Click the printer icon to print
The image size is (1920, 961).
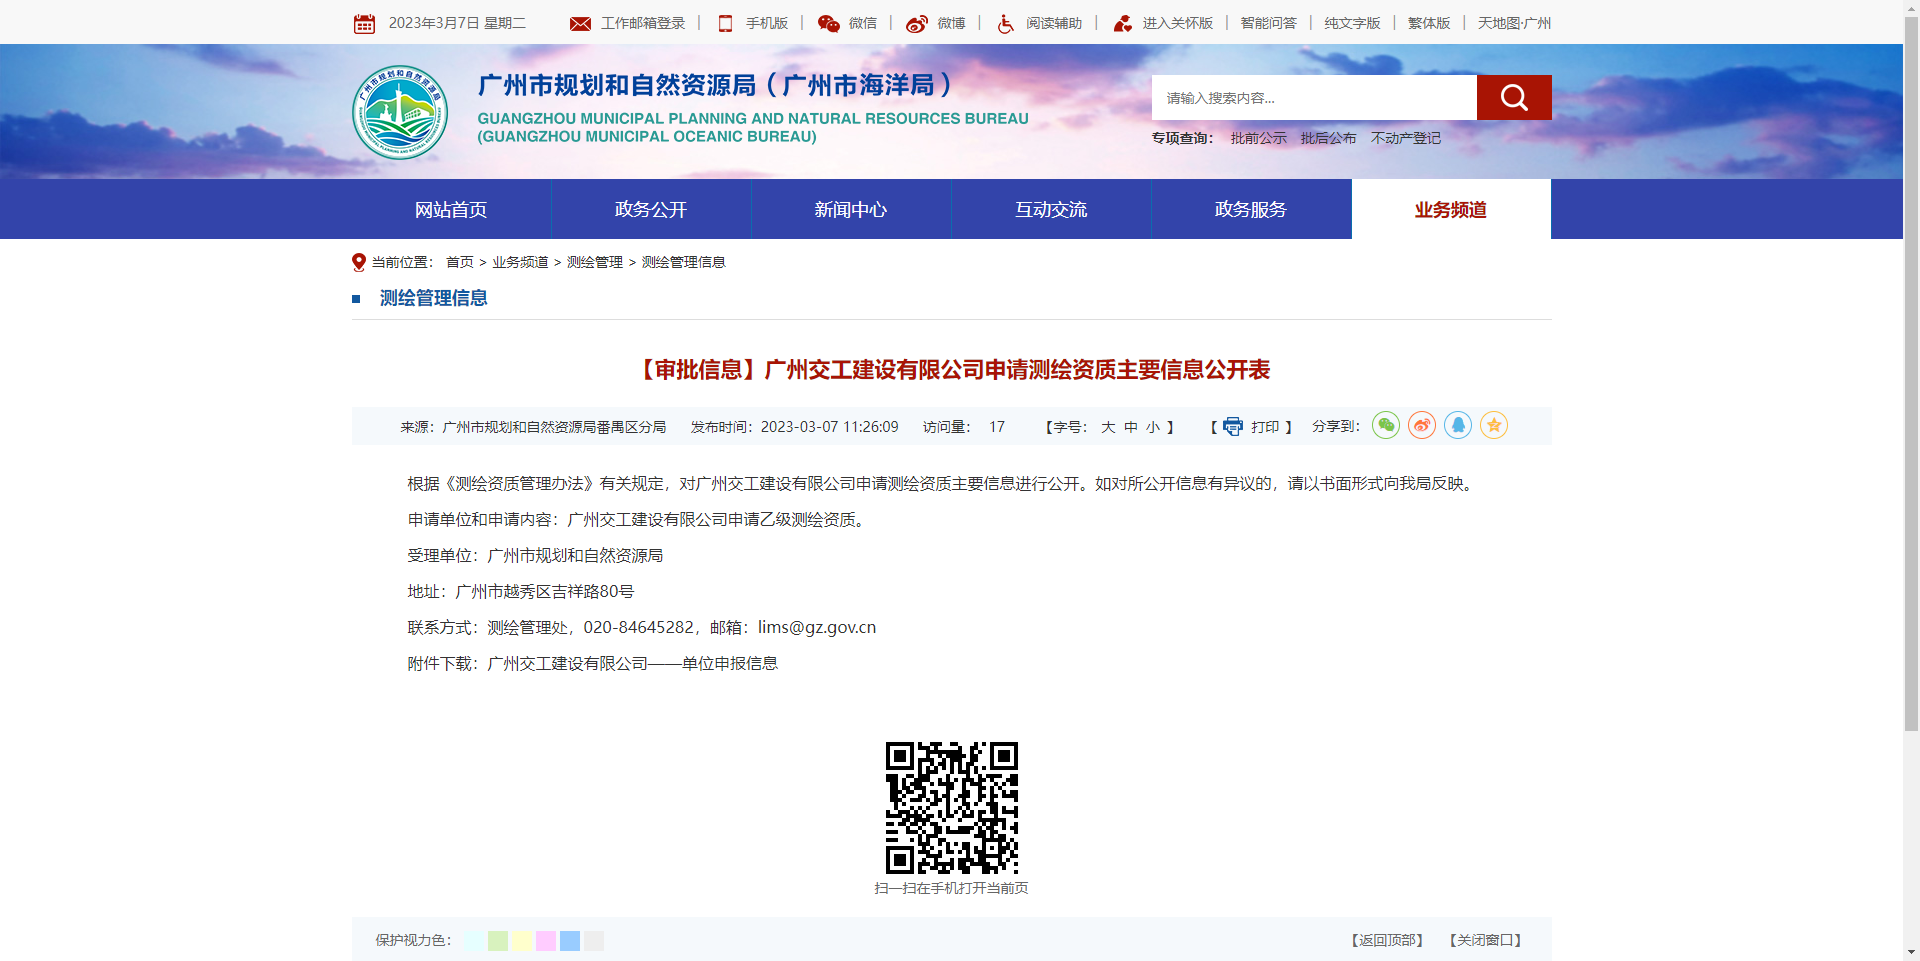pyautogui.click(x=1233, y=427)
